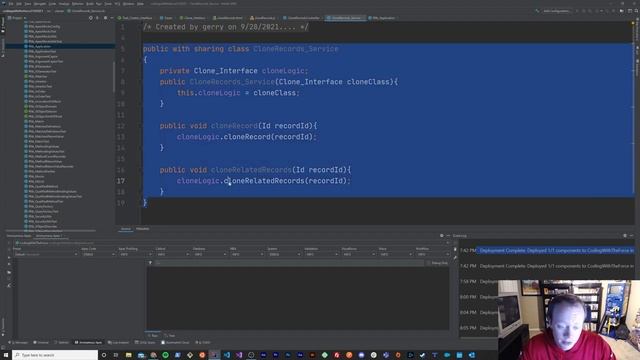Viewport: 640px width, 360px height.
Task: Open the TODO tool window tab
Action: 203,342
